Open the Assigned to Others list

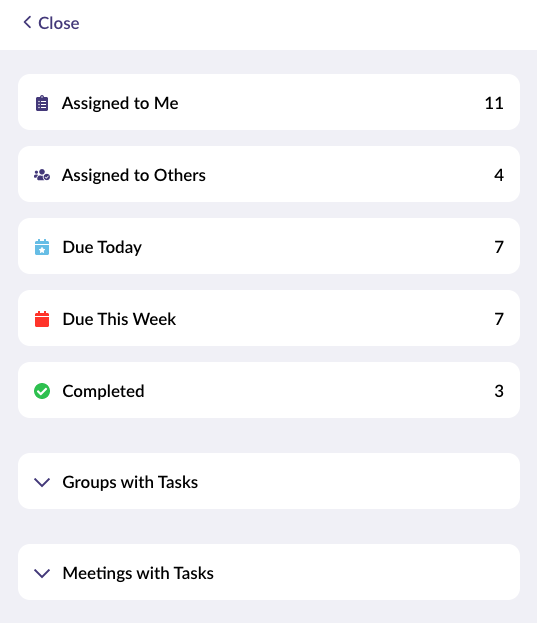[269, 174]
